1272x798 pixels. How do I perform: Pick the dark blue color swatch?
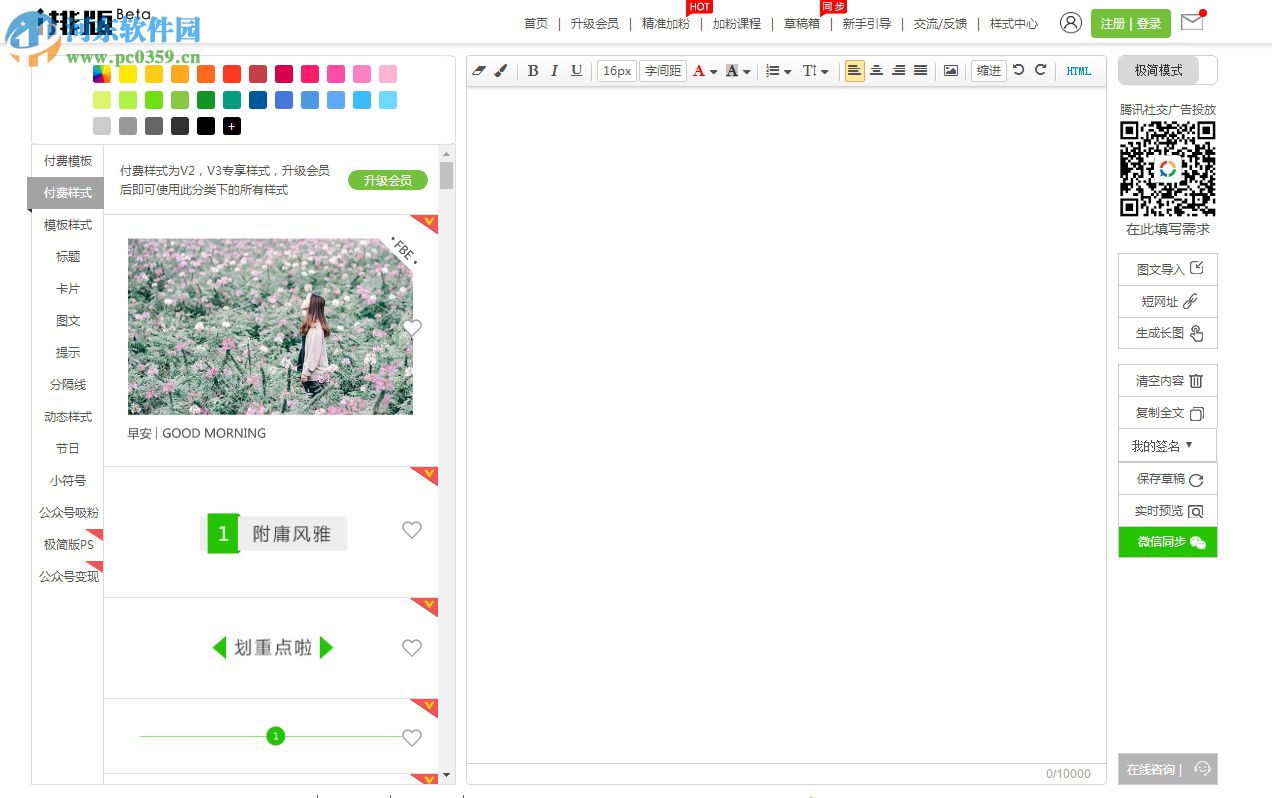click(x=259, y=100)
